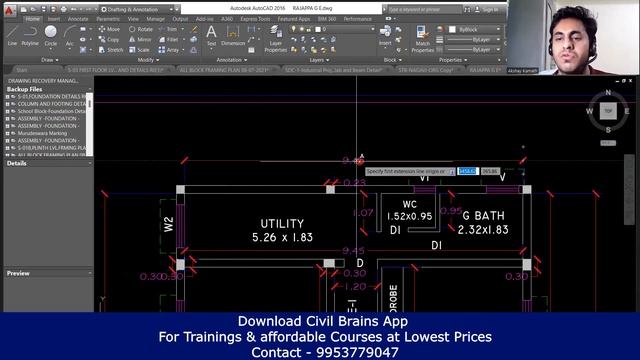Click the Sign In button
640x360 pixels.
pyautogui.click(x=487, y=9)
